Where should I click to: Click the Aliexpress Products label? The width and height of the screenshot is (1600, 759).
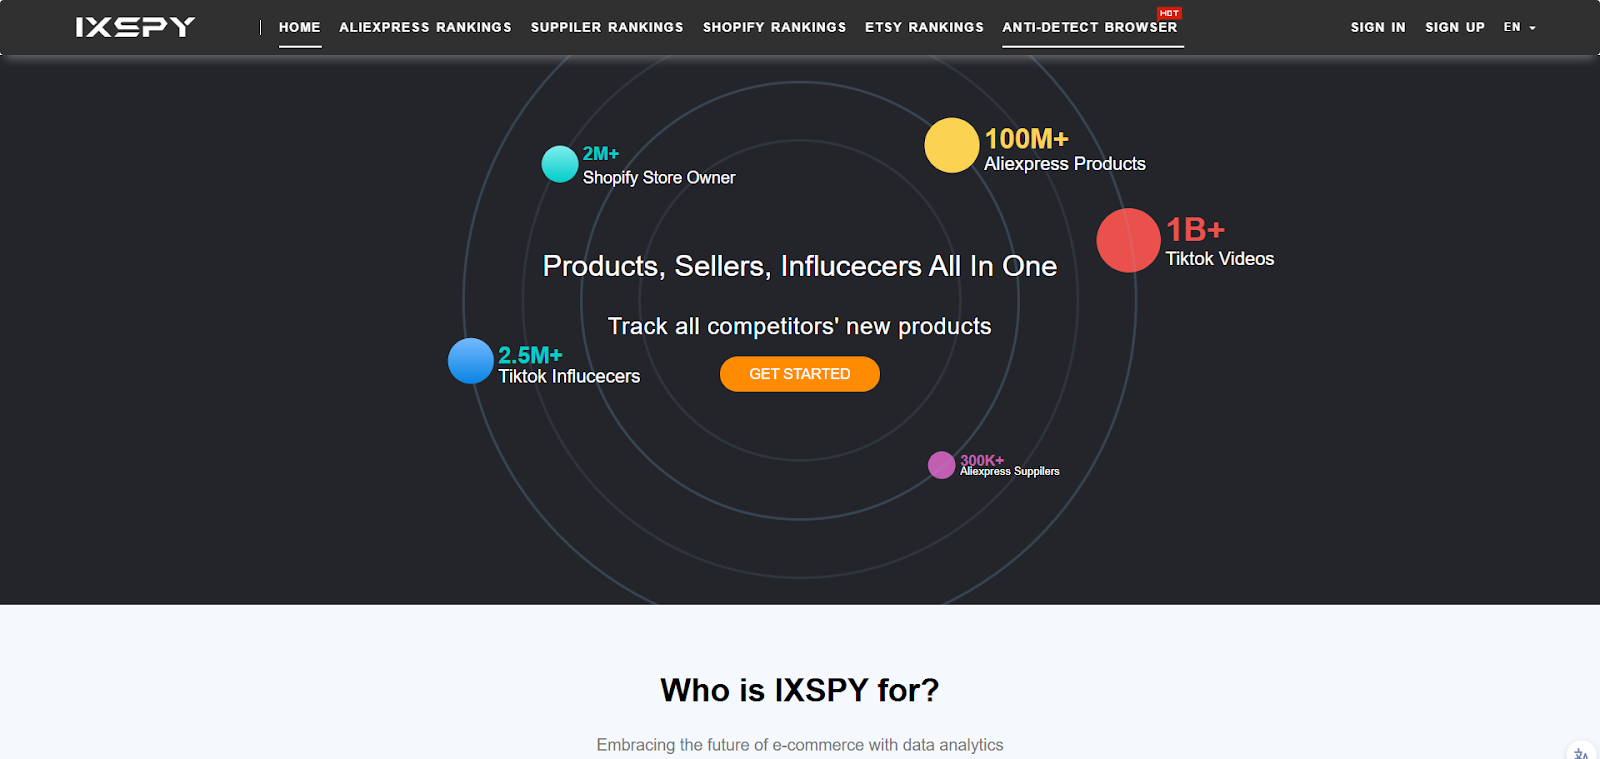point(1065,164)
